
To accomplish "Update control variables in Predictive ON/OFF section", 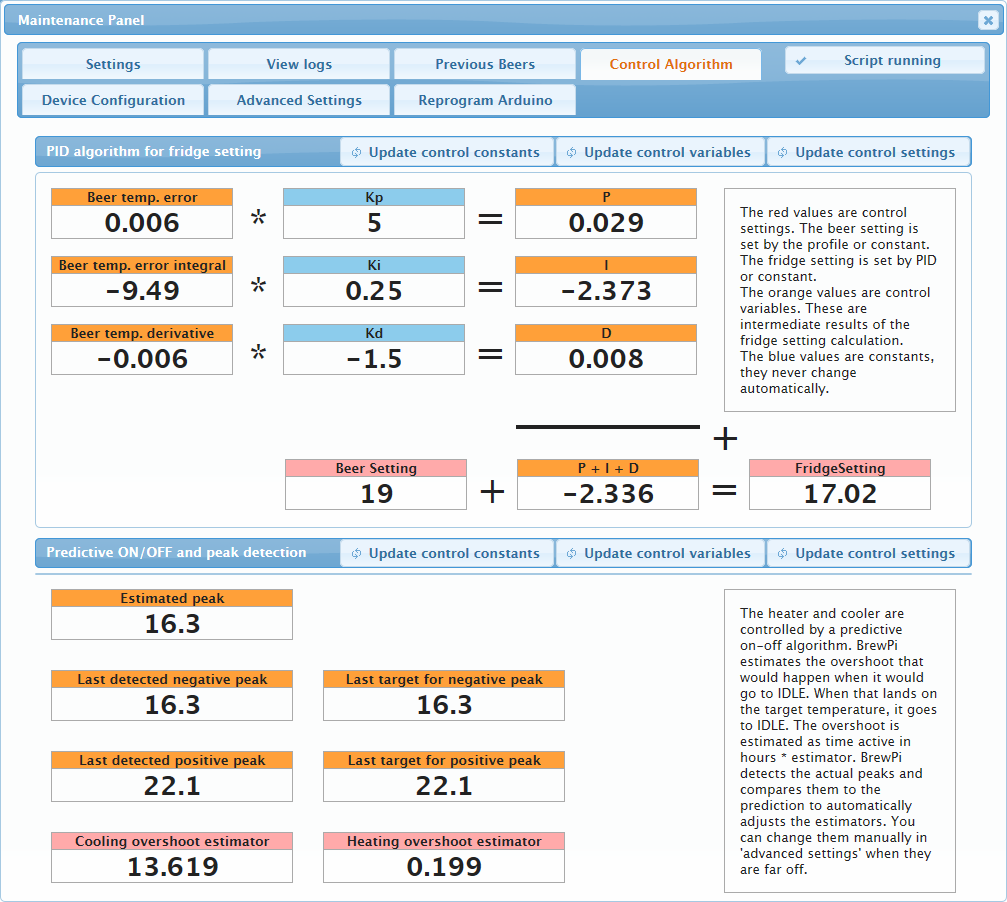I will [x=659, y=553].
